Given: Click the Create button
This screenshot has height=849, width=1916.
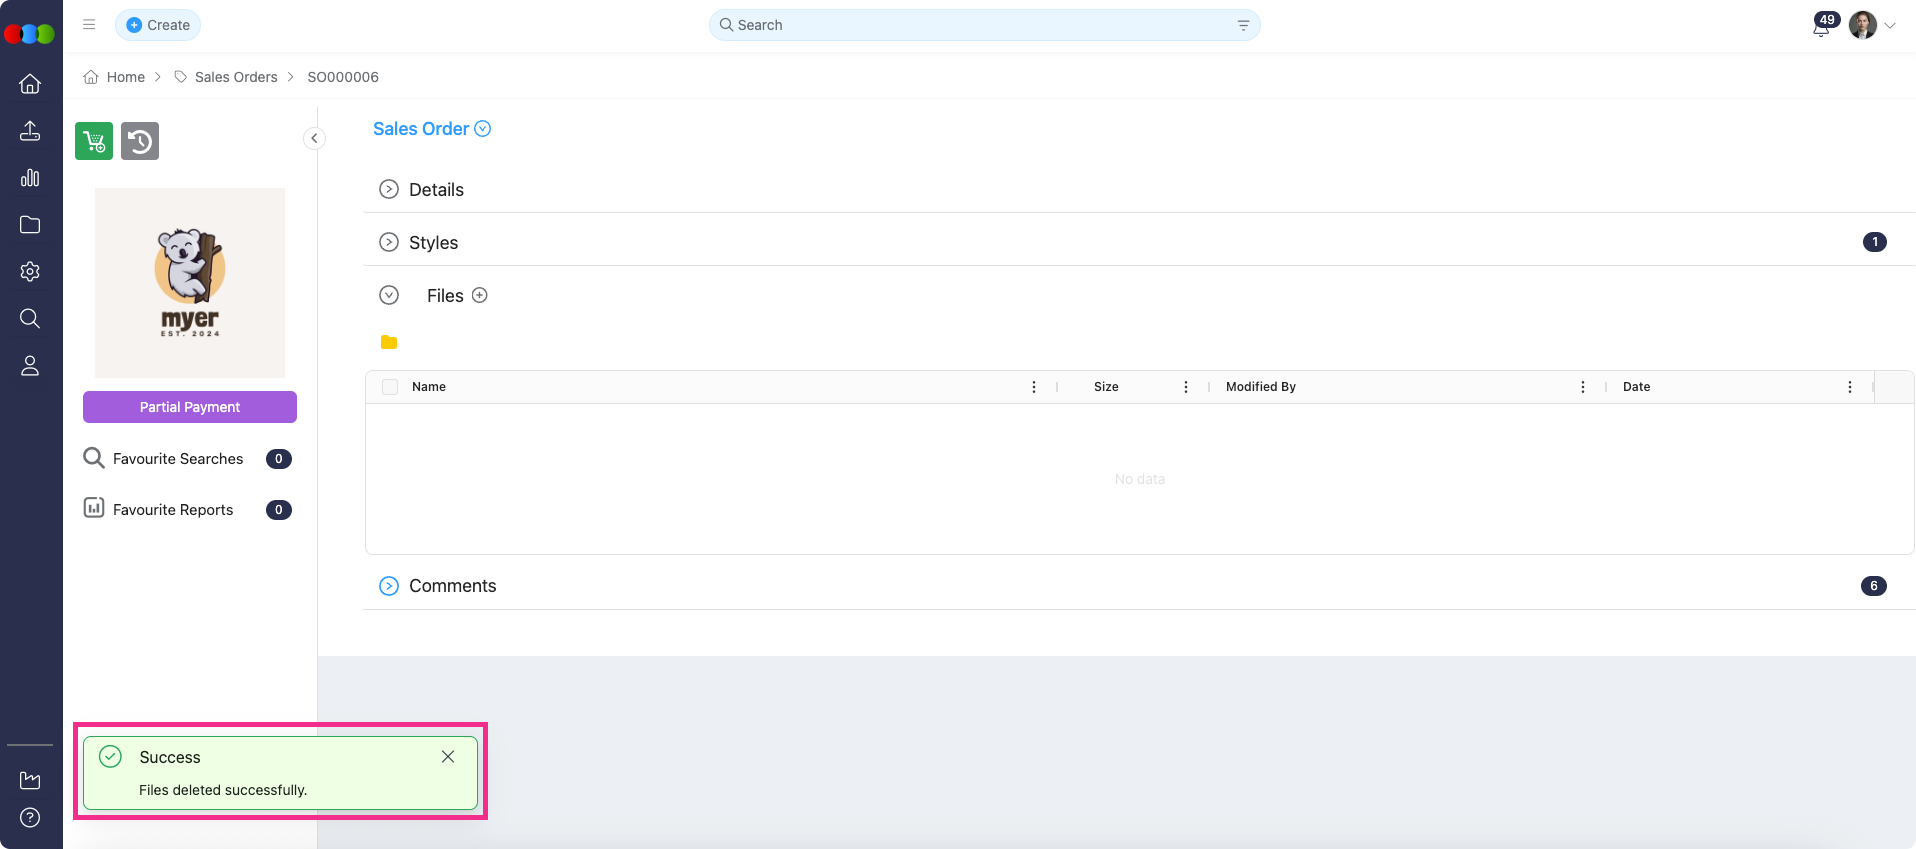Looking at the screenshot, I should pyautogui.click(x=158, y=25).
